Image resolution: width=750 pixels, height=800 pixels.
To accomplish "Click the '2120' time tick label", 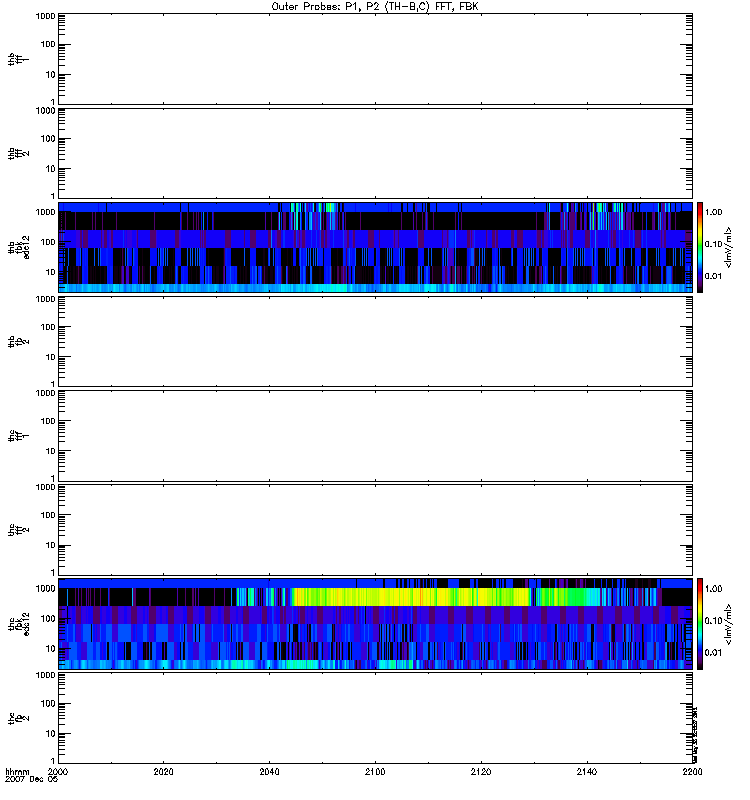I will tap(481, 771).
